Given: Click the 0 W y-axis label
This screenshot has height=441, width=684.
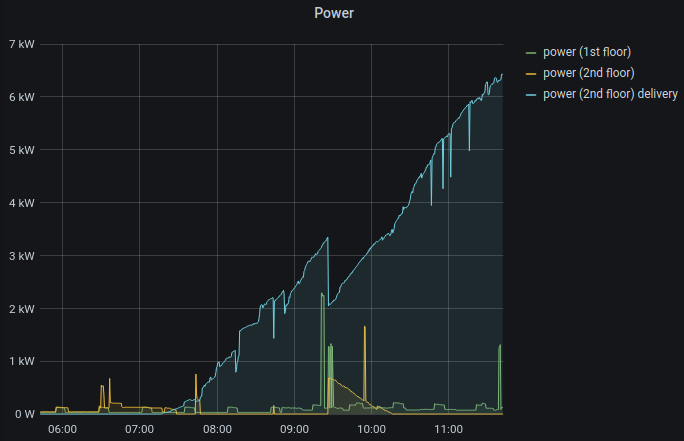Looking at the screenshot, I should pyautogui.click(x=22, y=414).
